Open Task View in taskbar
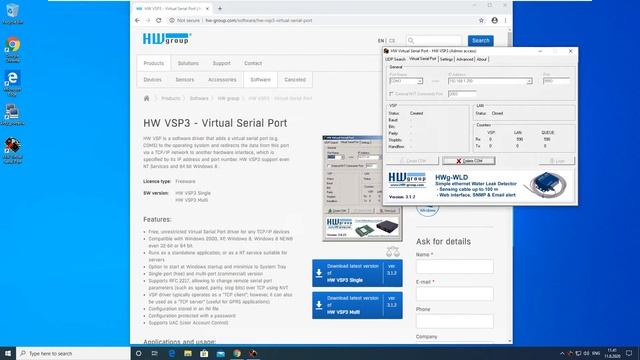 pyautogui.click(x=155, y=353)
